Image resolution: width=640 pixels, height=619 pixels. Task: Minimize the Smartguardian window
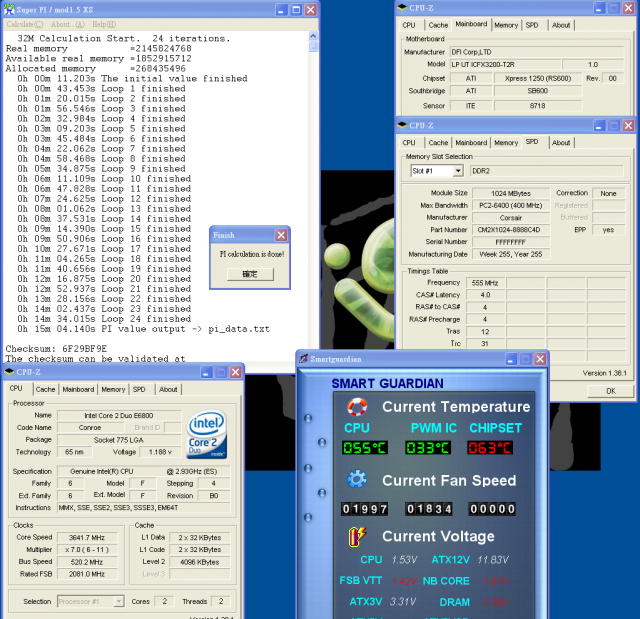click(511, 359)
